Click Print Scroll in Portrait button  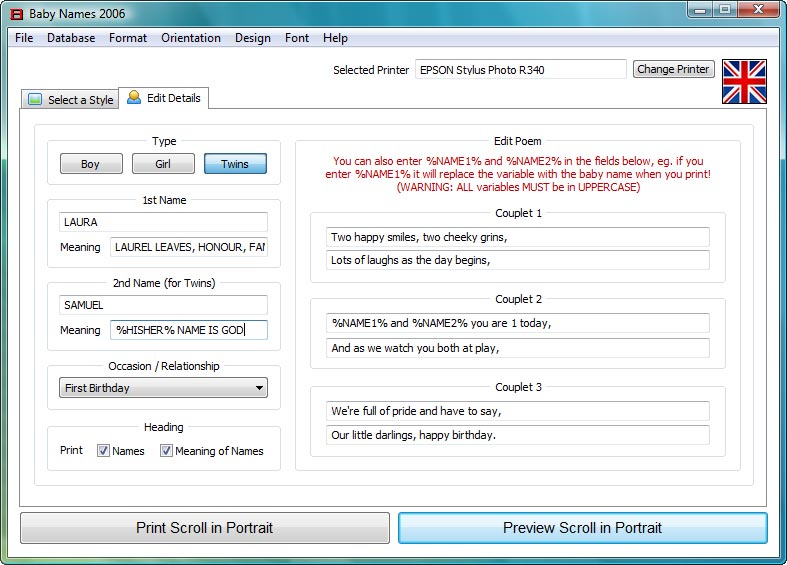coord(205,528)
